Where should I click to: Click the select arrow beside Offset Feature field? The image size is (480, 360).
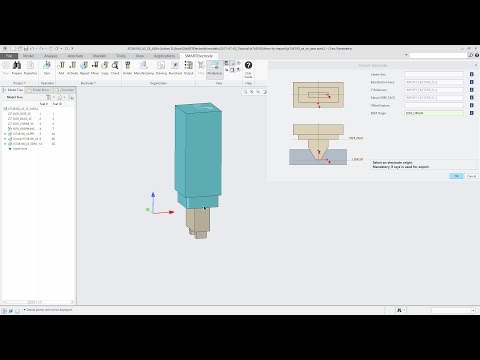(x=472, y=105)
